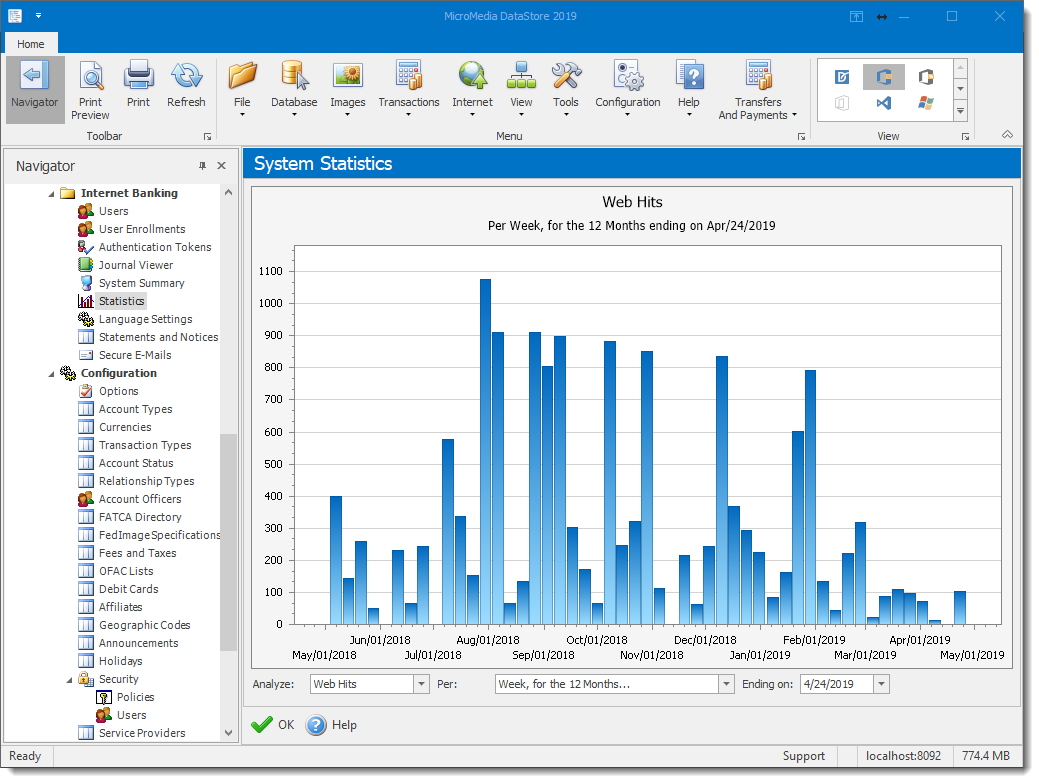The width and height of the screenshot is (1039, 783).
Task: Select the Windows flag skin icon
Action: click(926, 103)
